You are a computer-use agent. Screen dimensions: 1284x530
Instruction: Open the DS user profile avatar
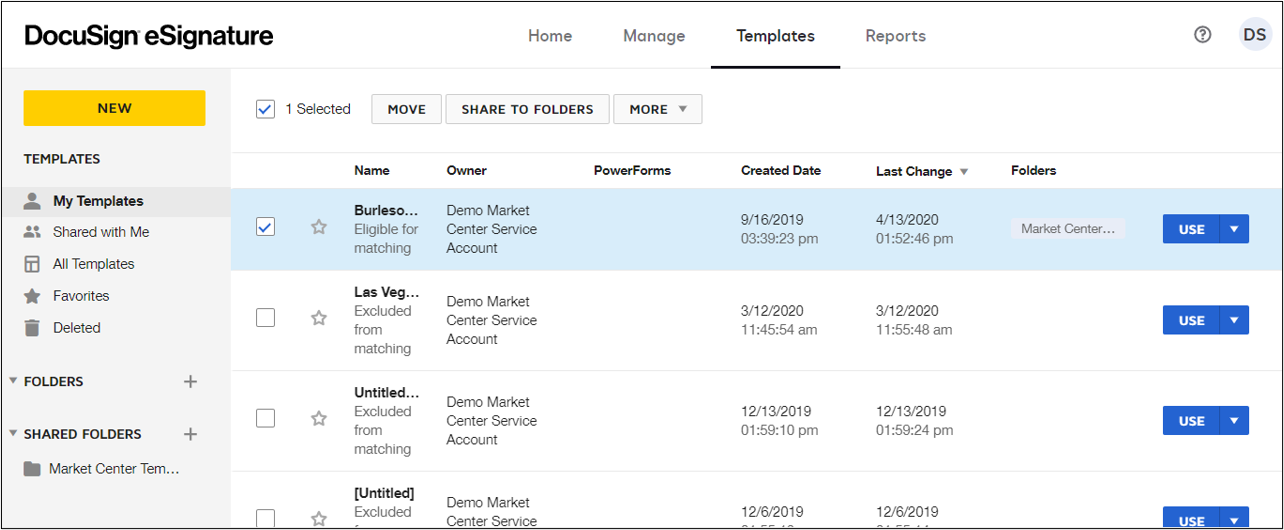(x=1254, y=35)
